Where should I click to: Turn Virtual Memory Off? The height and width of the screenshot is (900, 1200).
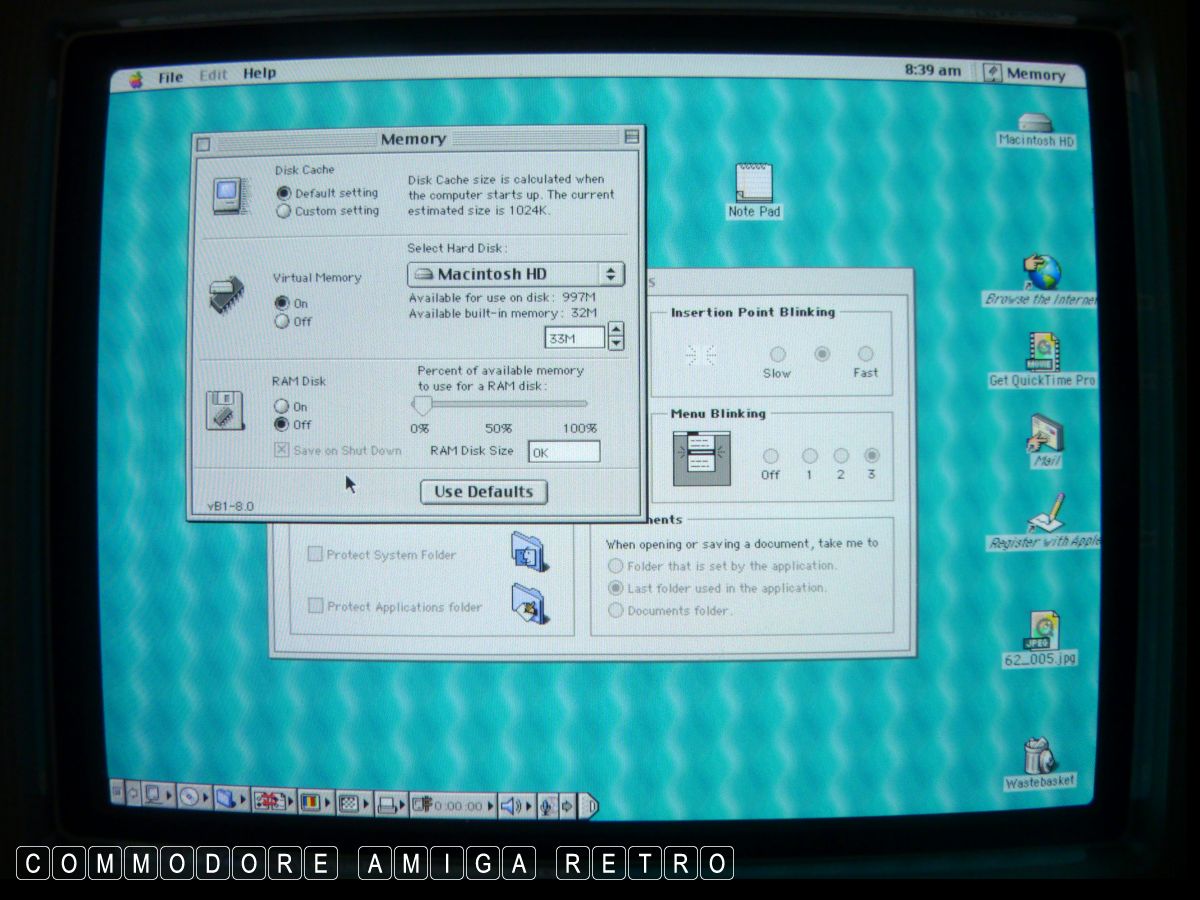click(x=282, y=321)
